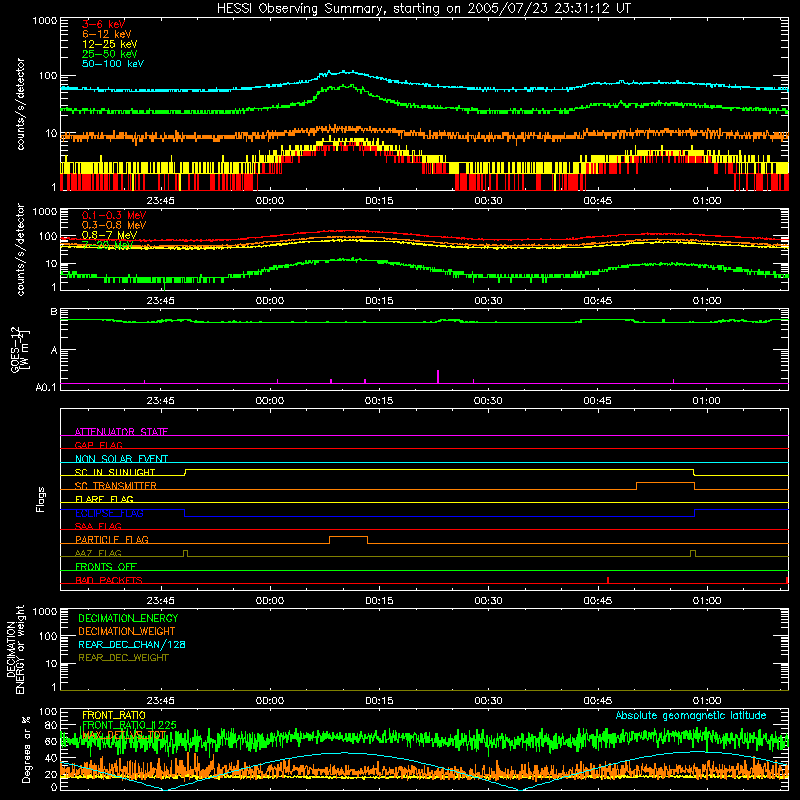
Task: Select the FLARE_FLAG label
Action: point(104,499)
